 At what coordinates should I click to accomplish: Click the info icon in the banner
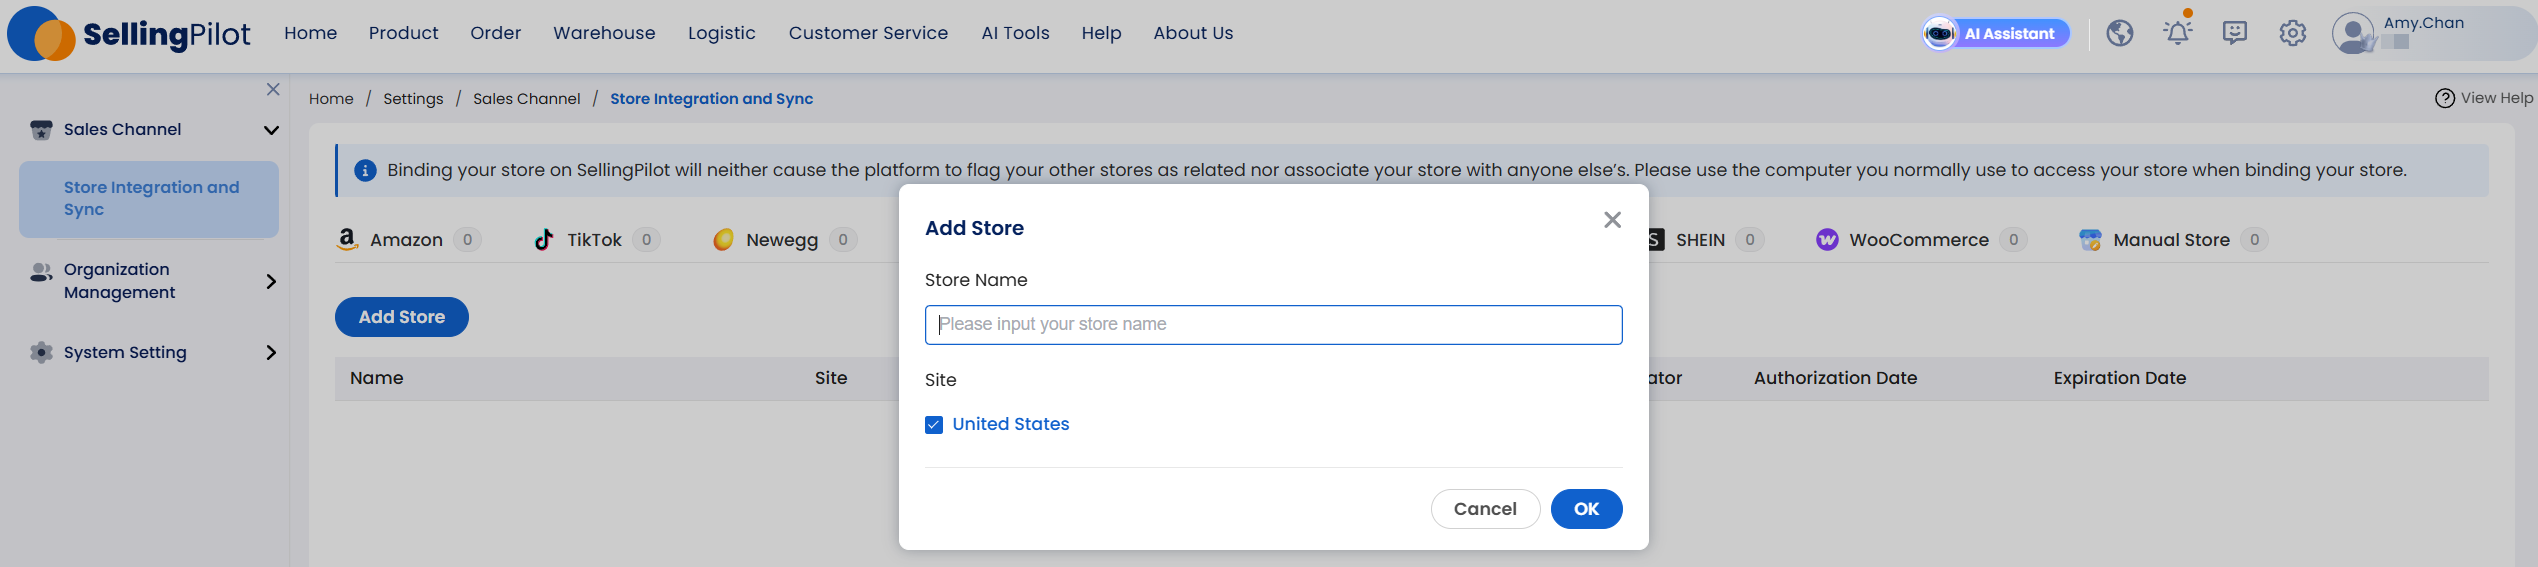coord(365,170)
